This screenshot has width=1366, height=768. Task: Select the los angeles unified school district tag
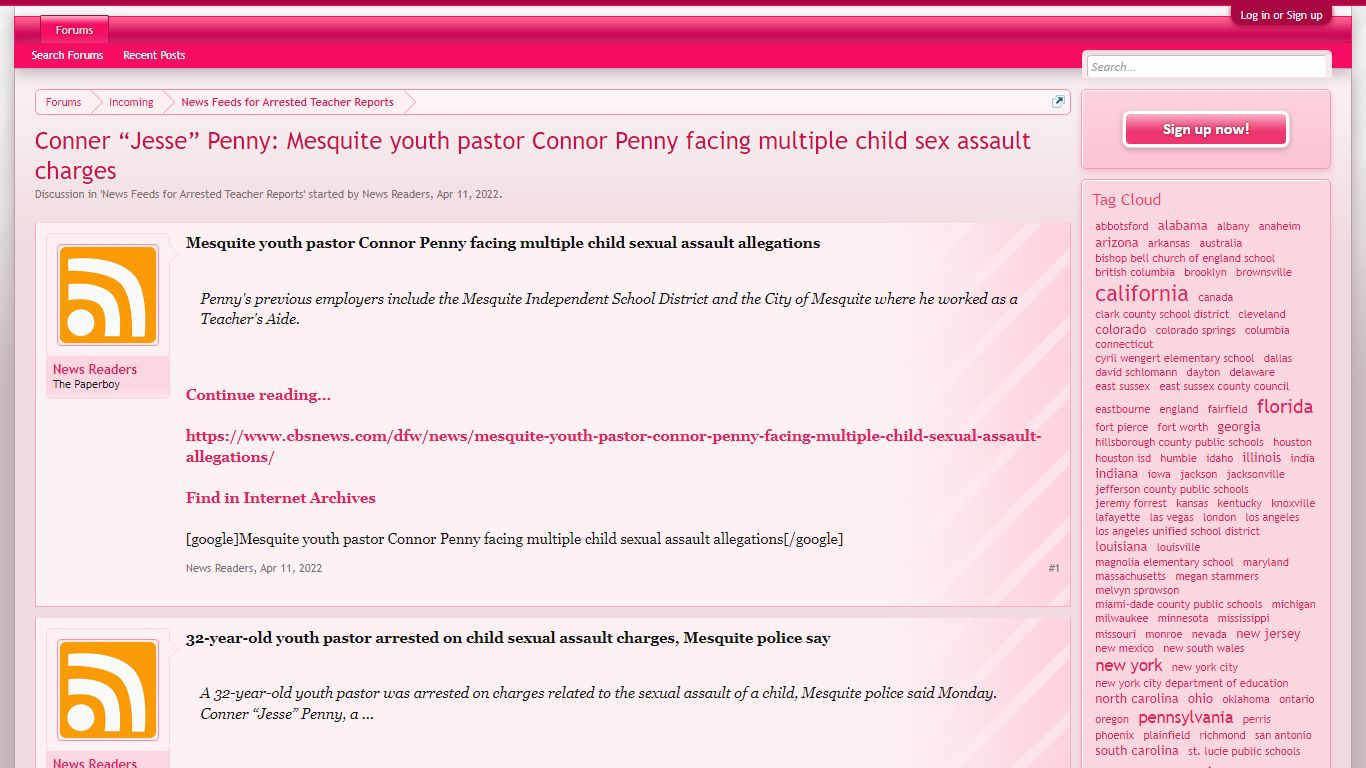1177,531
